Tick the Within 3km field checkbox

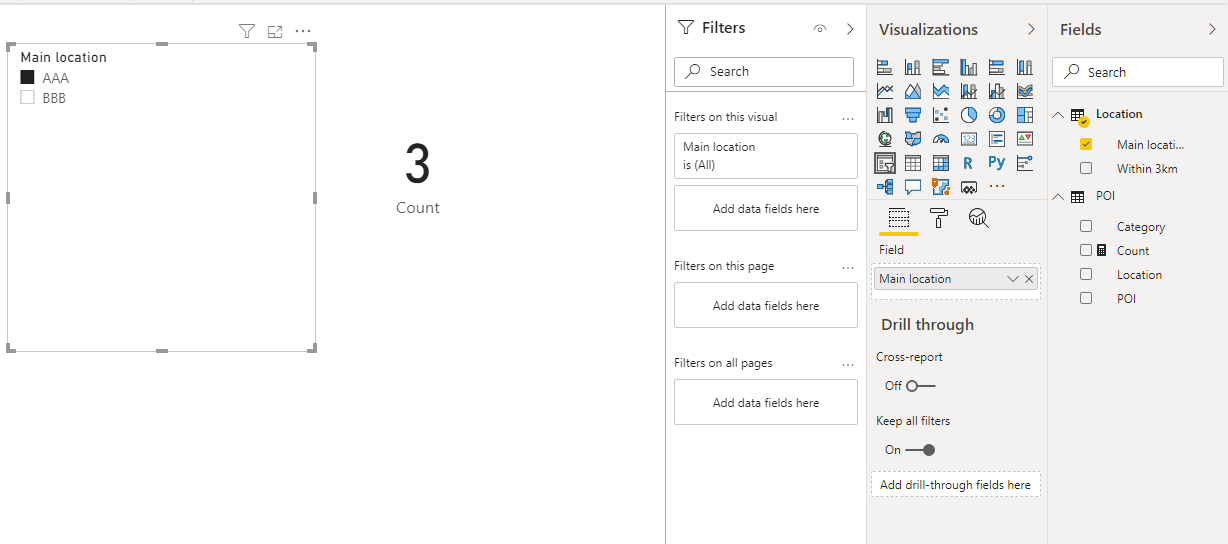[x=1086, y=168]
